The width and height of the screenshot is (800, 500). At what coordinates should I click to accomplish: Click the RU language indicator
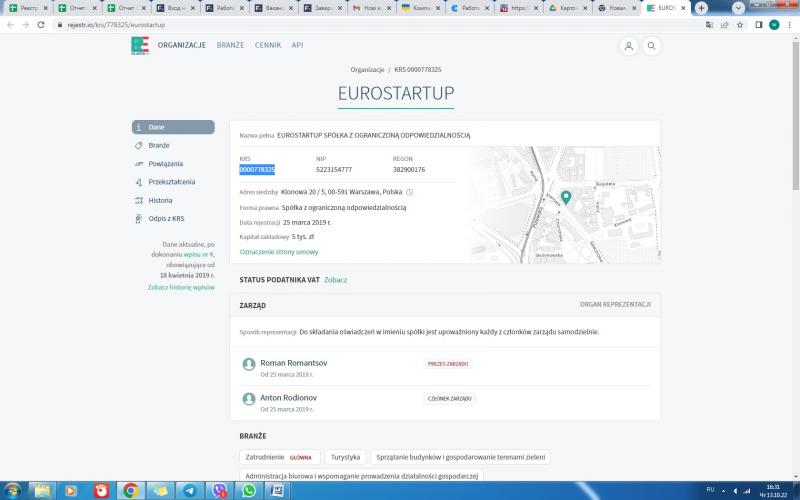[x=710, y=490]
